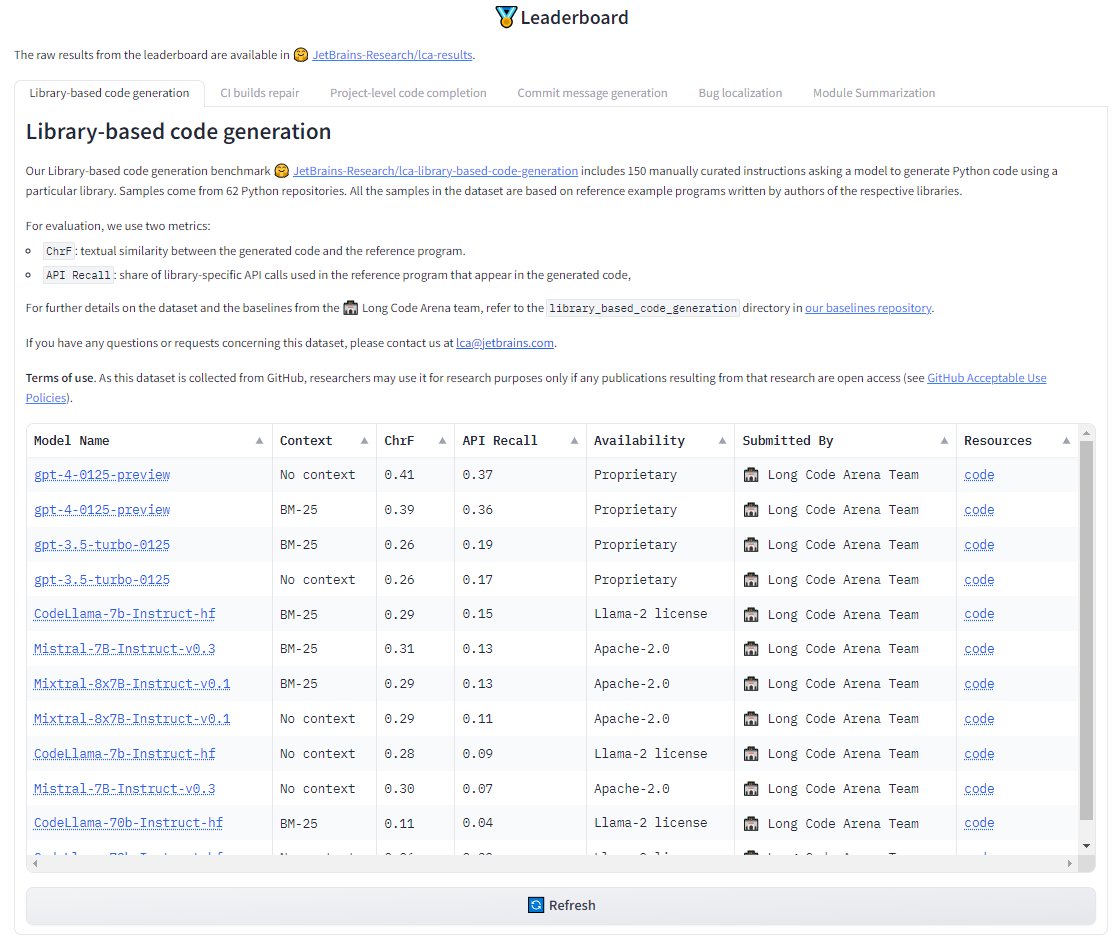Click lca@jetbrains.com email link
The width and height of the screenshot is (1120, 945).
(505, 343)
